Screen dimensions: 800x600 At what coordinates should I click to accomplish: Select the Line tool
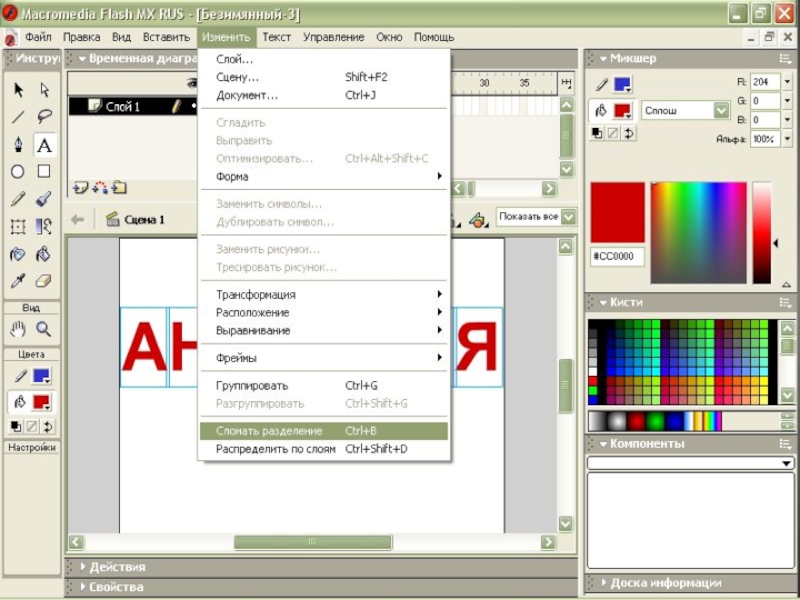(x=18, y=117)
